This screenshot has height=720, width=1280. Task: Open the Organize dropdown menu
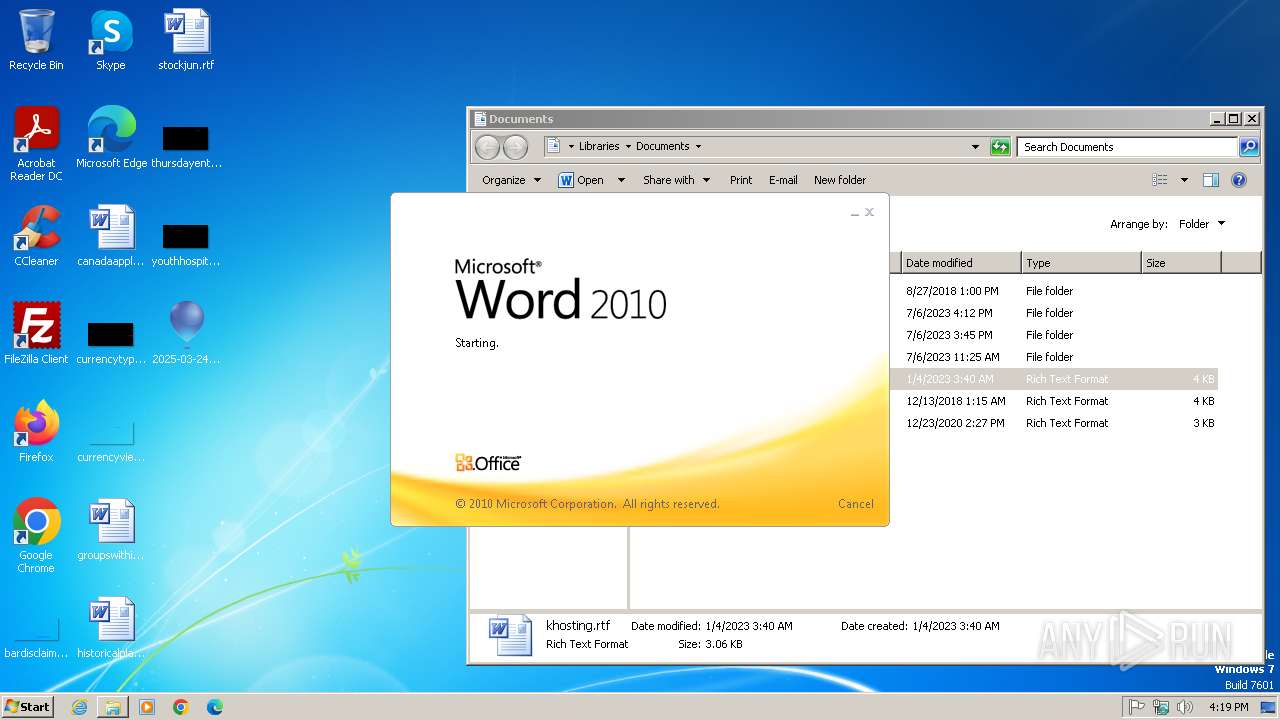pos(511,180)
